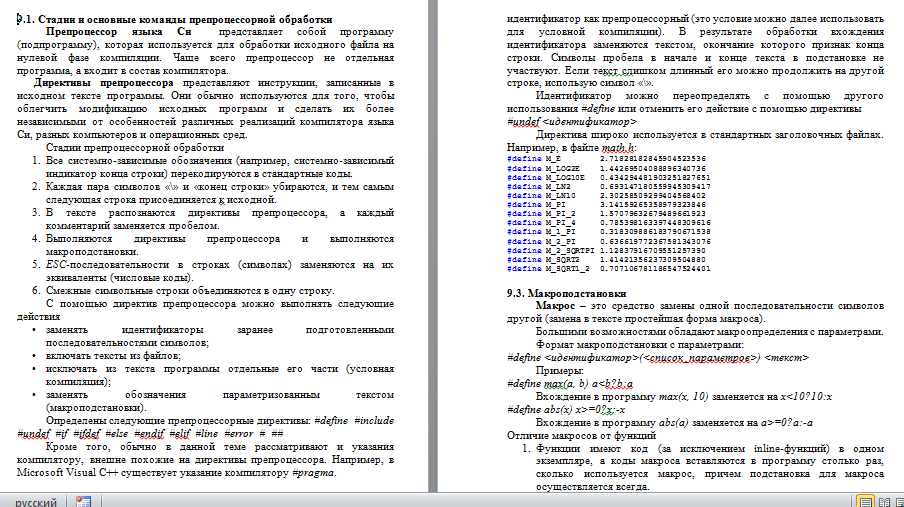Click the word 'Примеры:'
Viewport: 904px width, 507px height.
click(x=559, y=370)
